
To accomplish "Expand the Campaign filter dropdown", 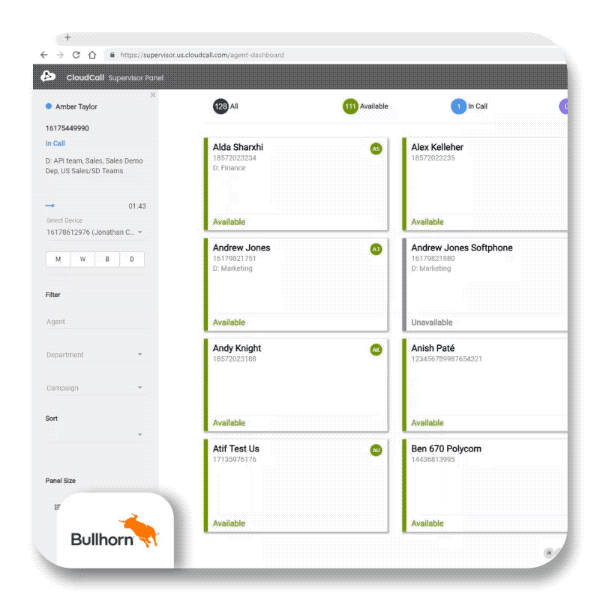I will pyautogui.click(x=95, y=388).
